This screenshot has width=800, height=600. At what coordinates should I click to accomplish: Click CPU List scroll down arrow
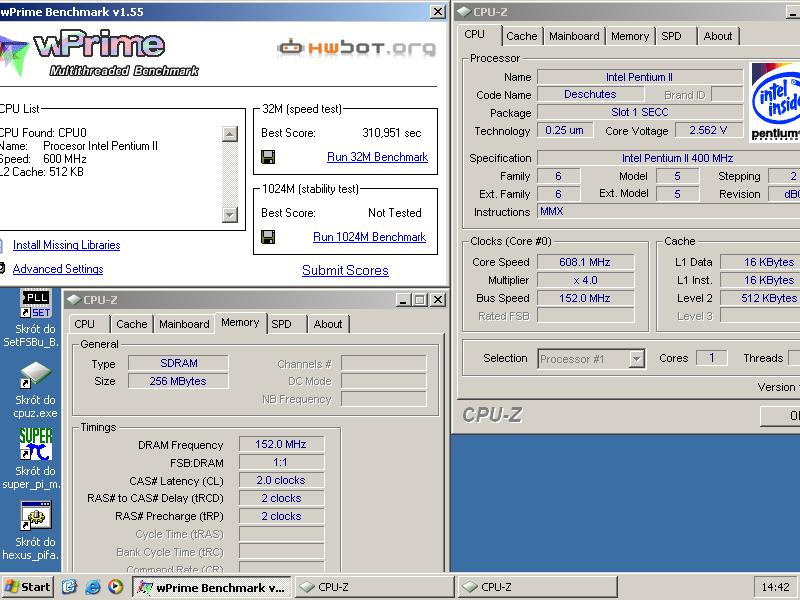(230, 214)
